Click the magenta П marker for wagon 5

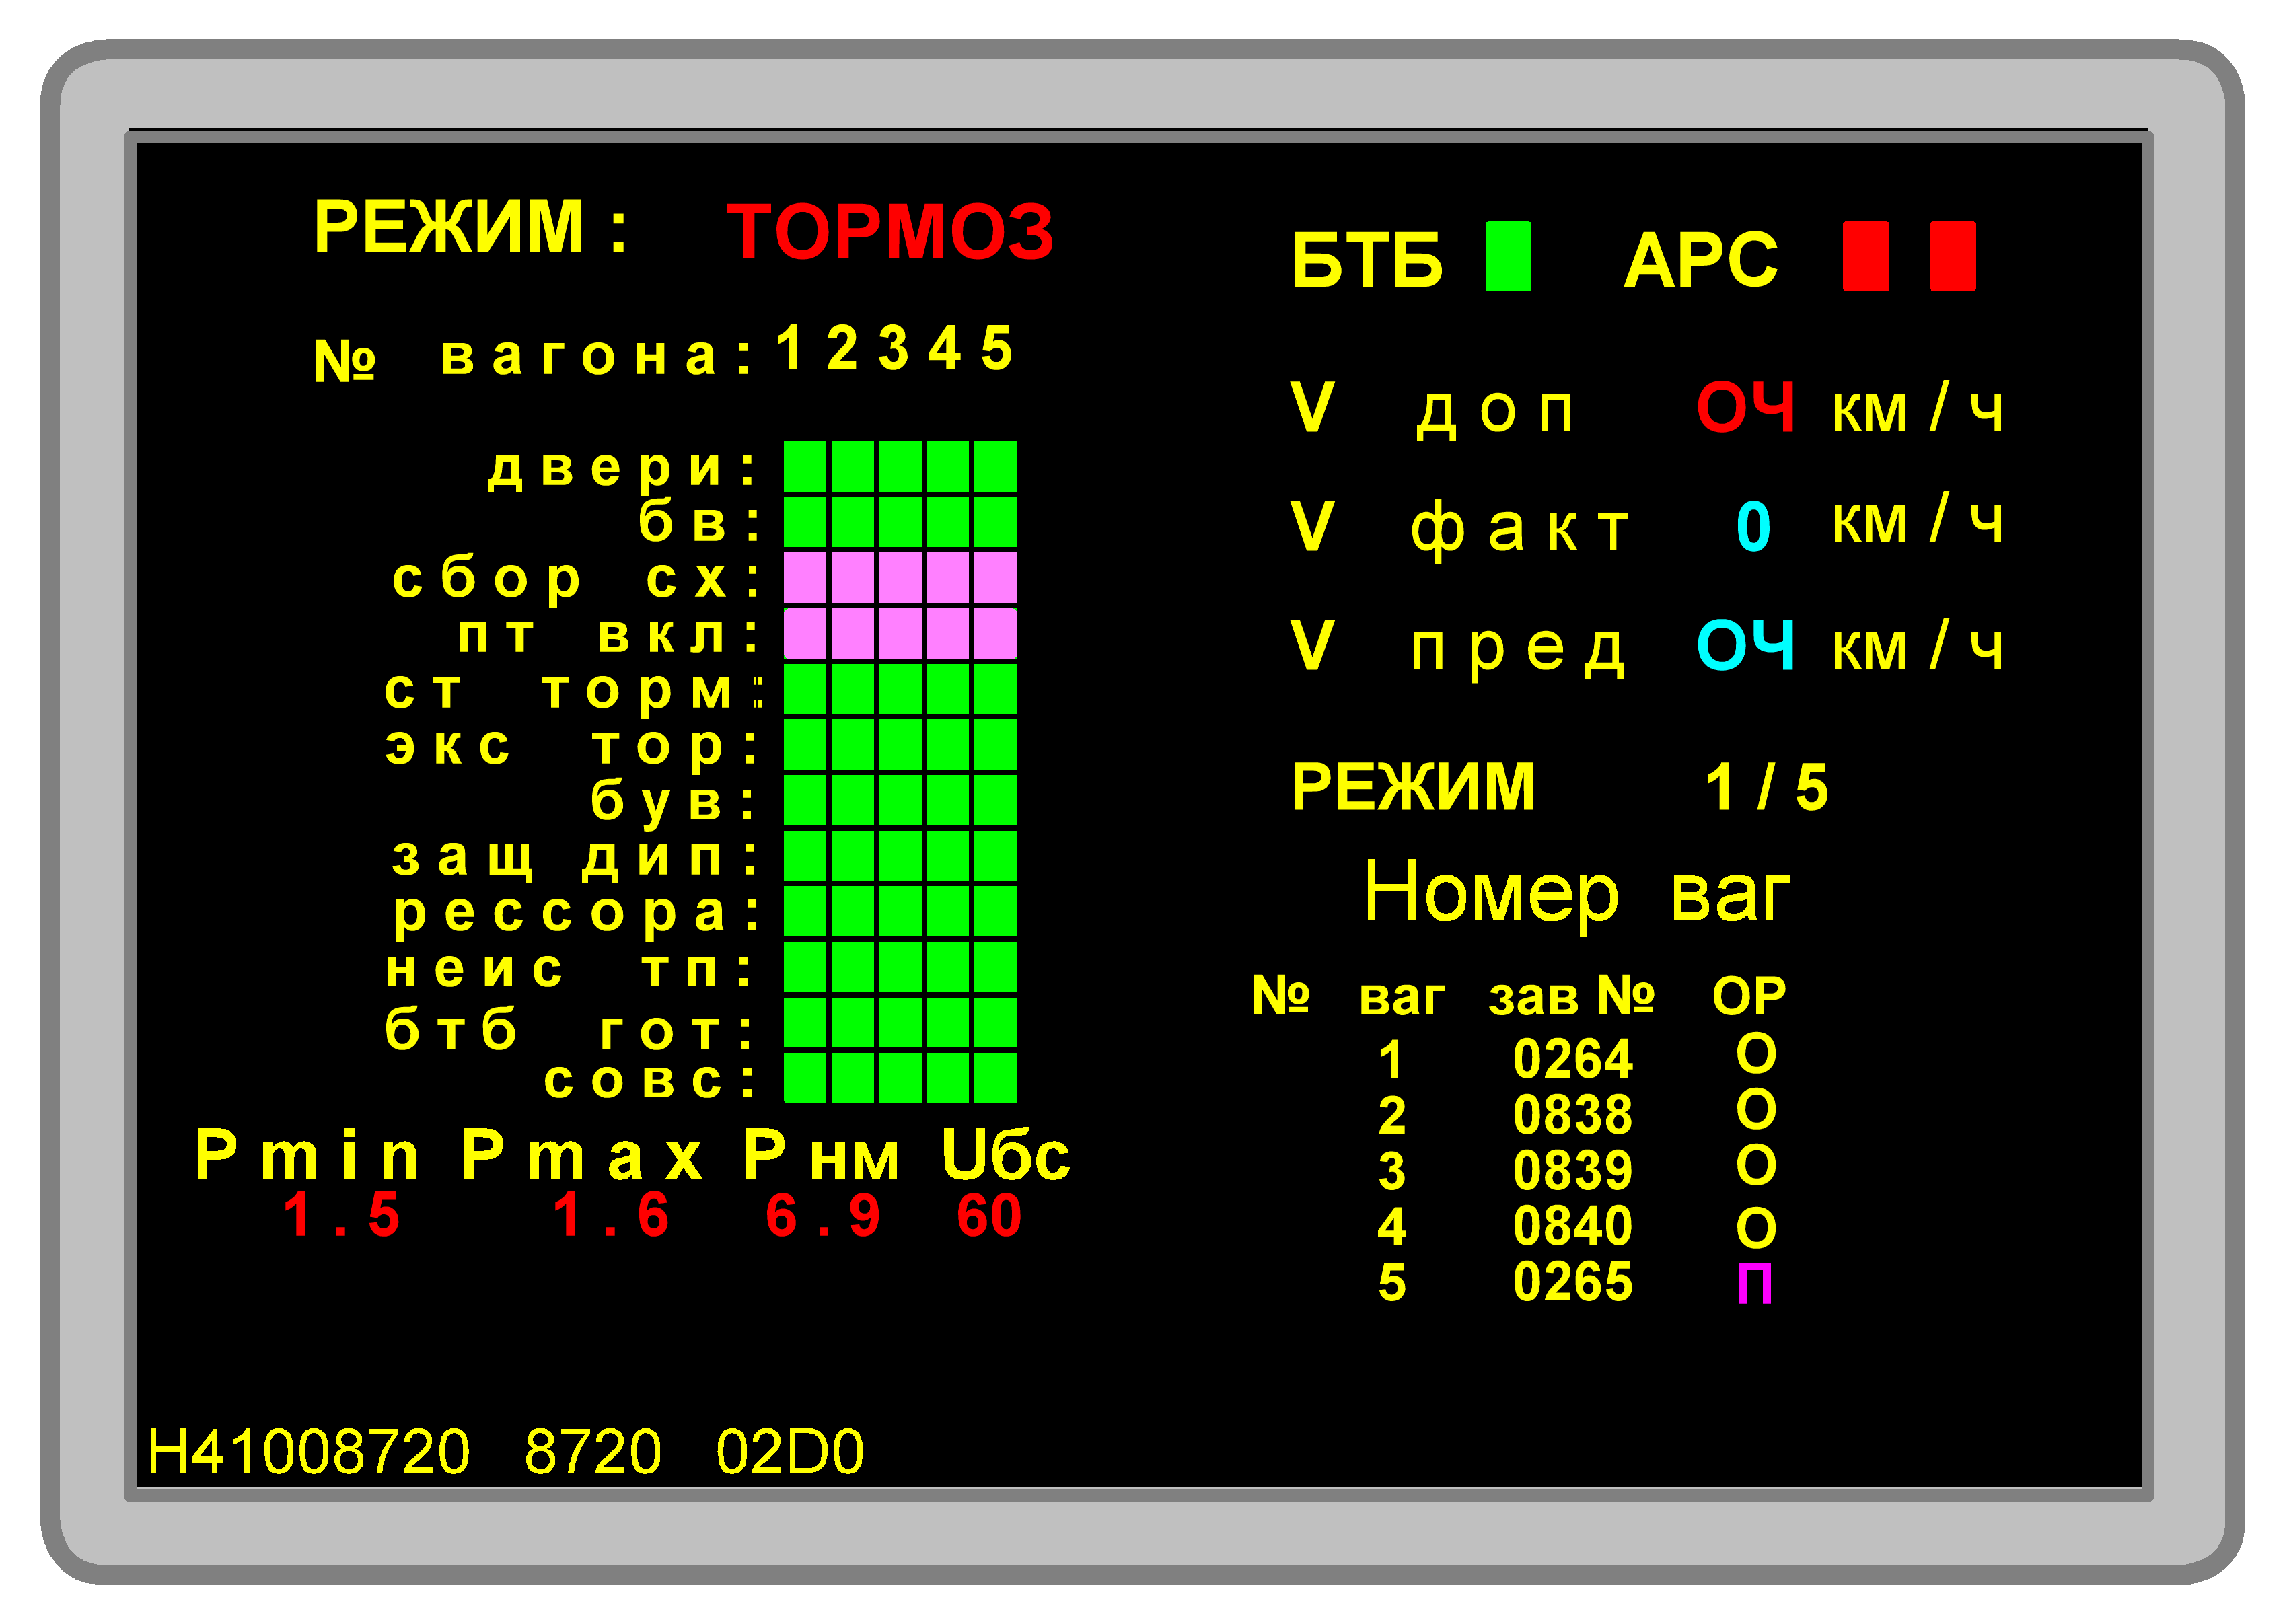(1754, 1284)
